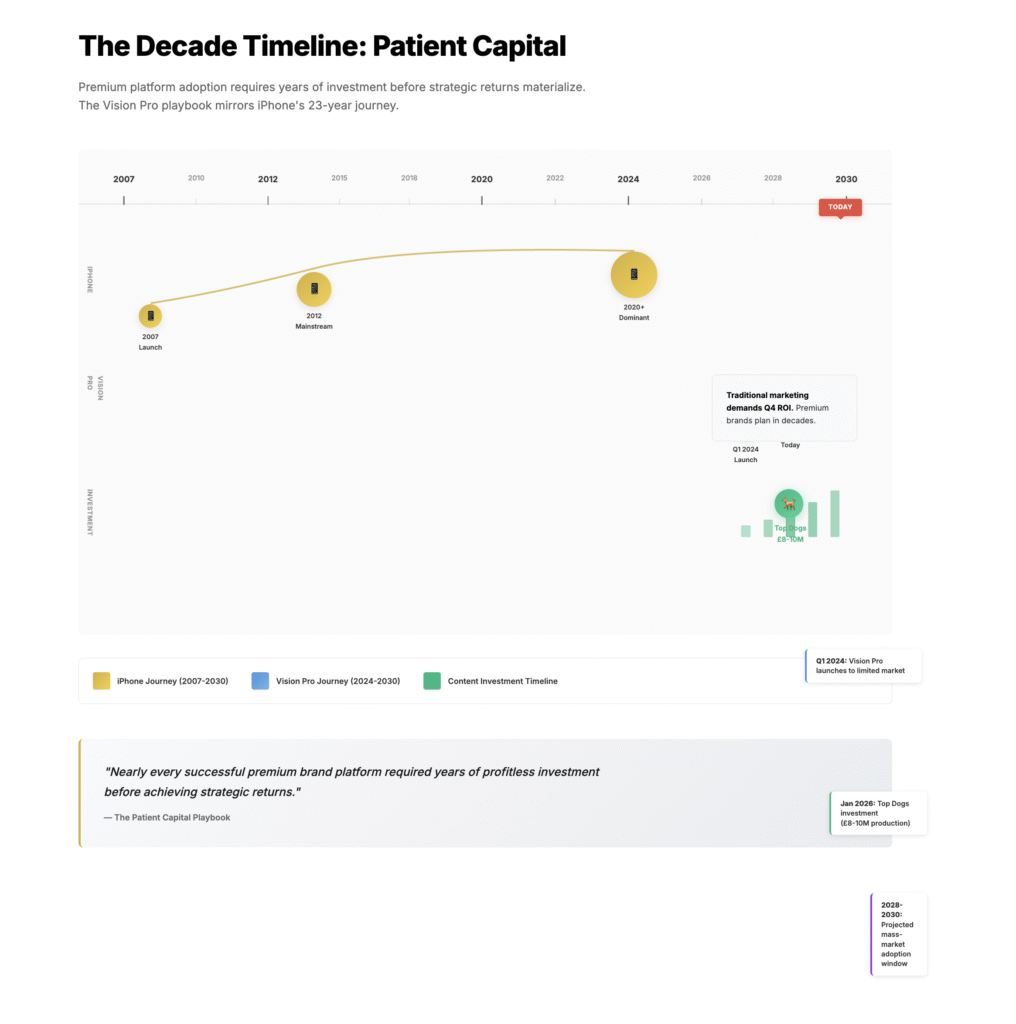This screenshot has height=1024, width=1016.
Task: Click the red TODAY marker badge
Action: pos(840,207)
